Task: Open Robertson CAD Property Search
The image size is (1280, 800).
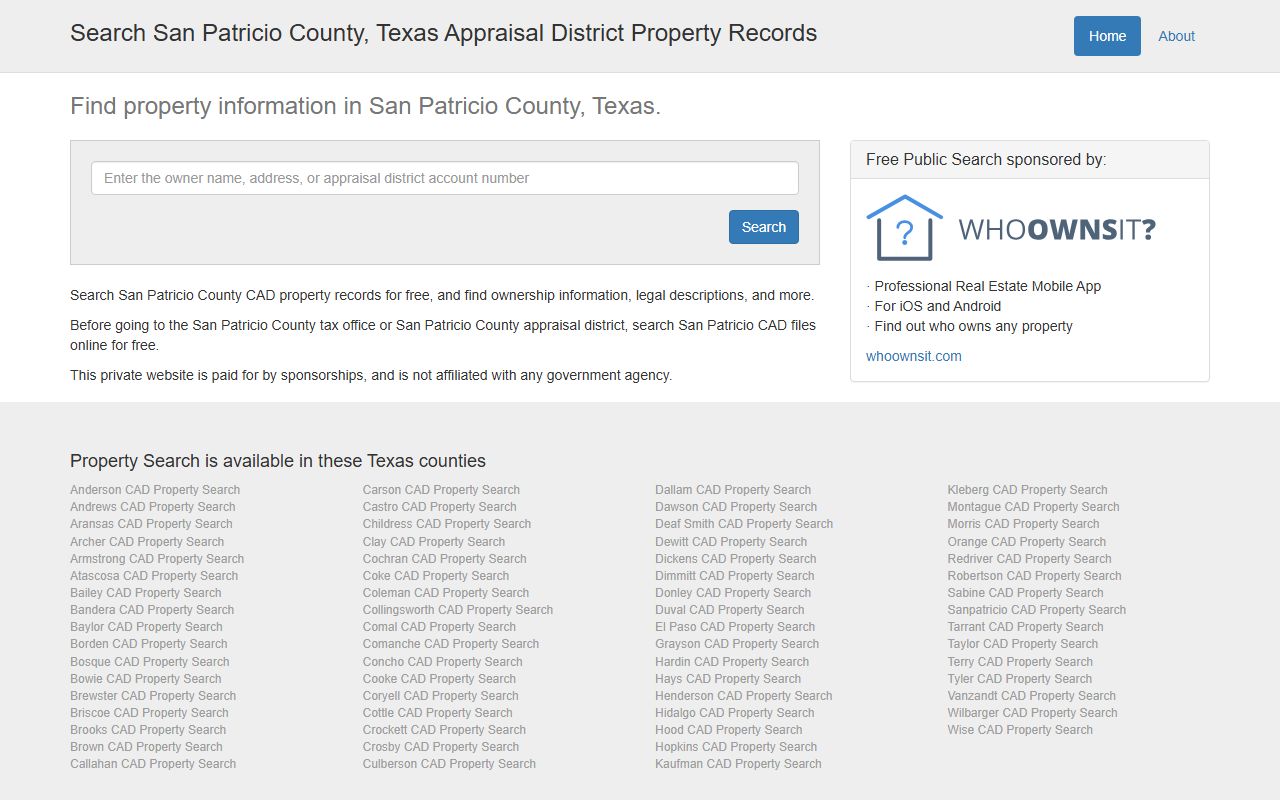Action: (x=1035, y=576)
